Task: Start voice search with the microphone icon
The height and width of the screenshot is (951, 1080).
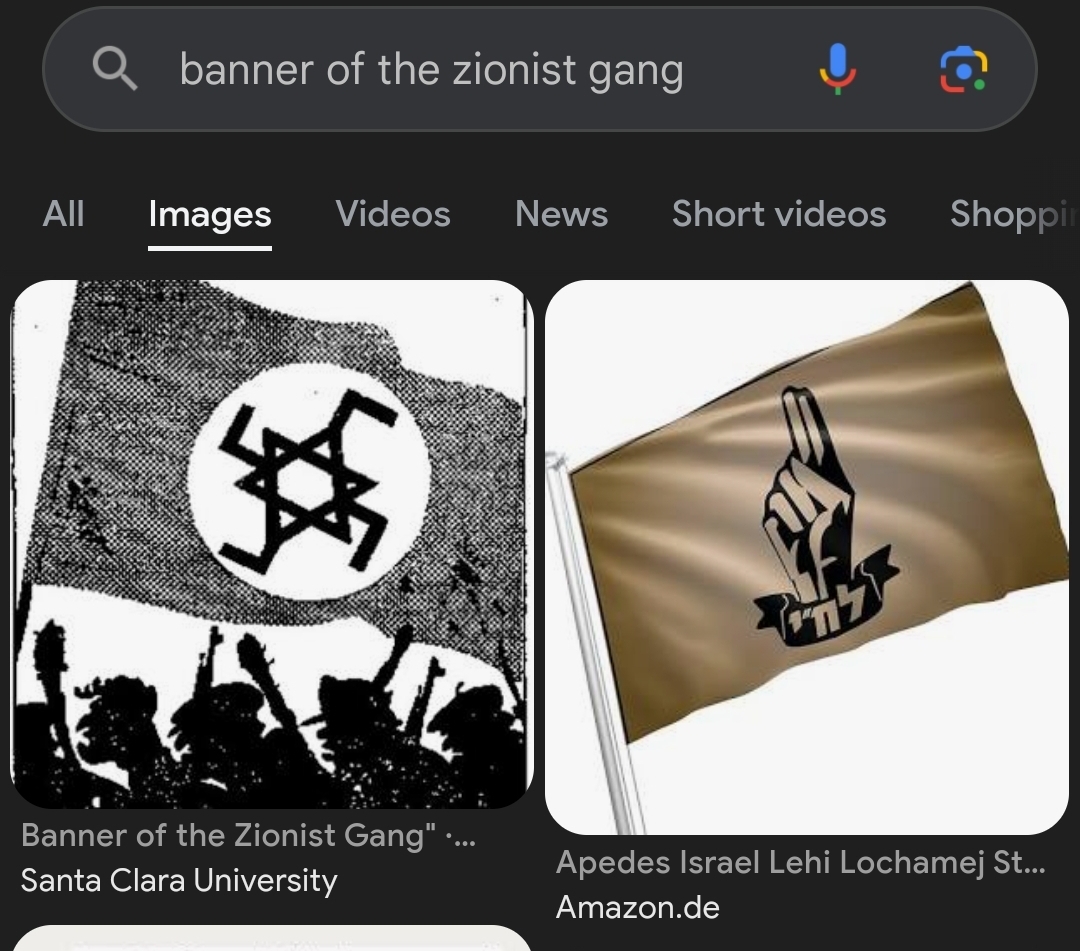Action: point(838,69)
